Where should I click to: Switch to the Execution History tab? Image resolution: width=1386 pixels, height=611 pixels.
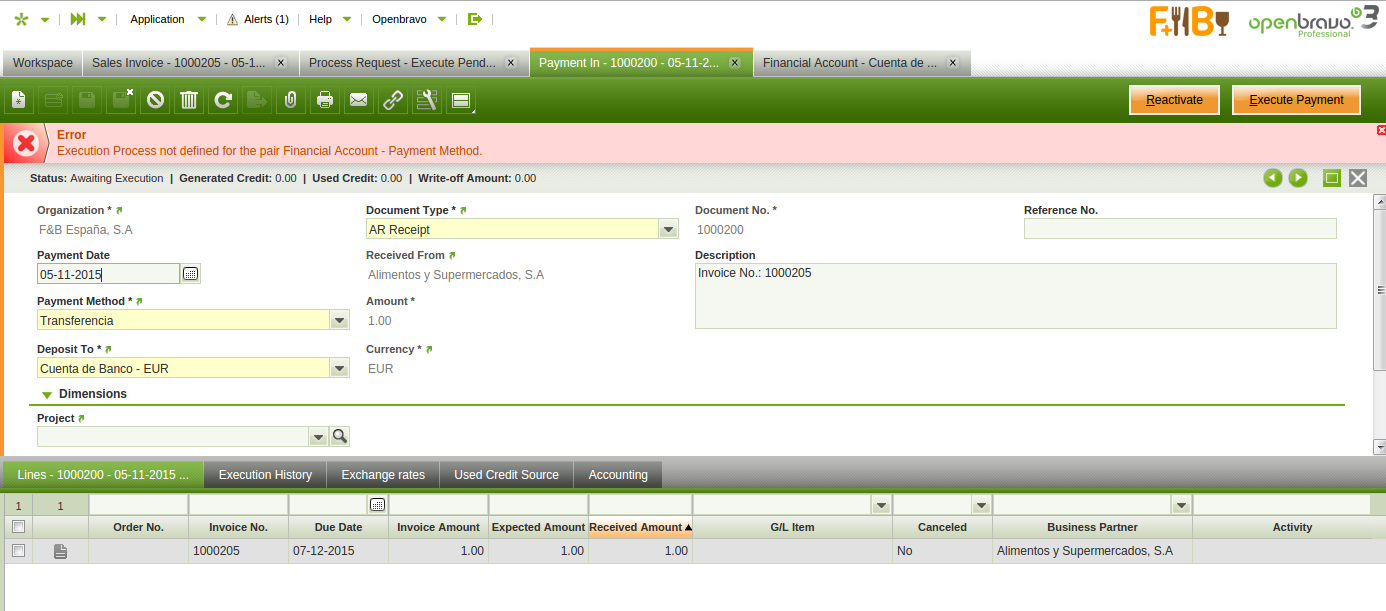pos(265,475)
